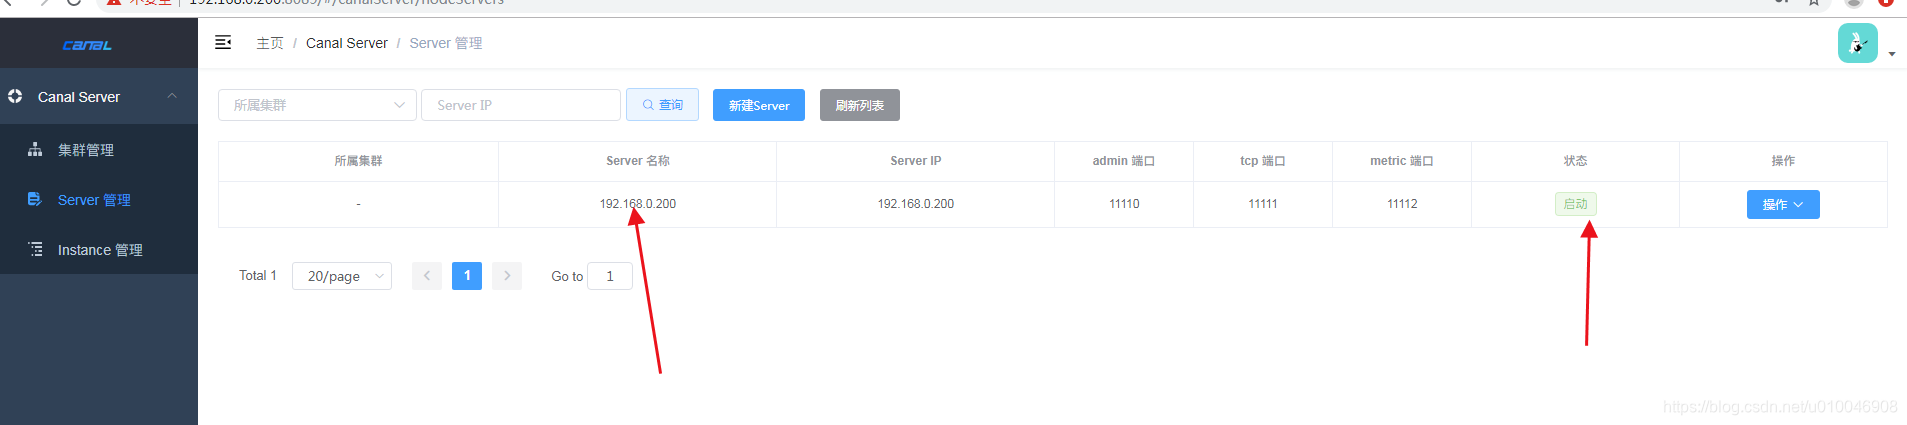Click the Instance 管理 list icon
1907x425 pixels.
(35, 249)
